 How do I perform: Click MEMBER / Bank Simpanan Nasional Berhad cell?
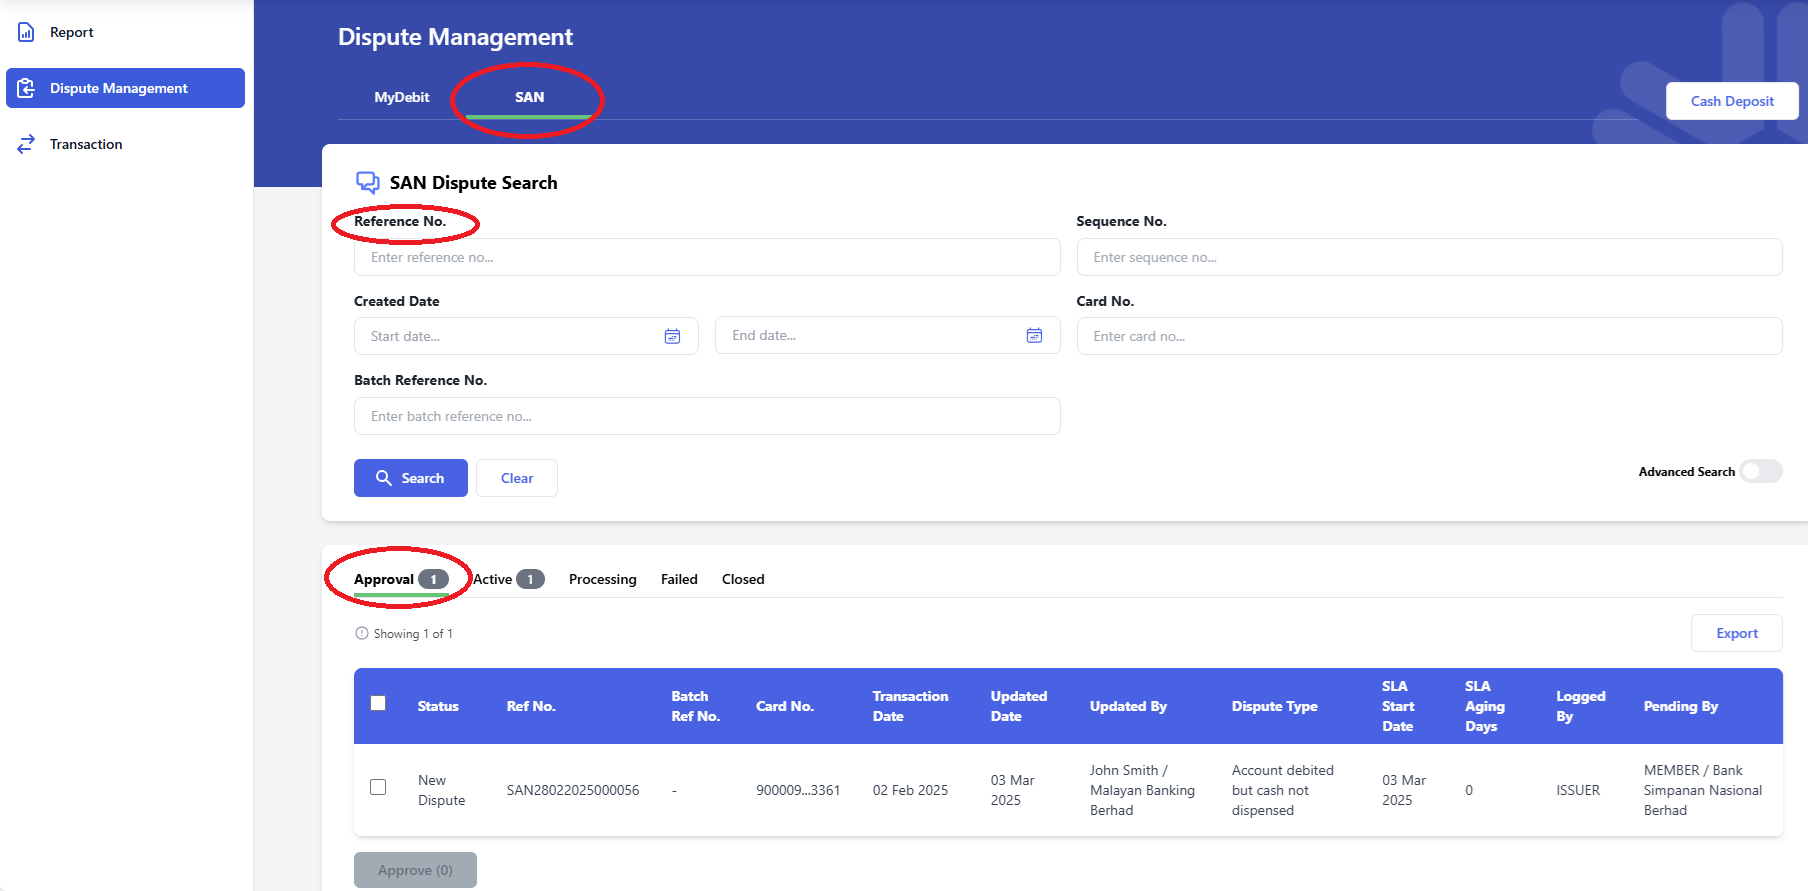click(1703, 790)
